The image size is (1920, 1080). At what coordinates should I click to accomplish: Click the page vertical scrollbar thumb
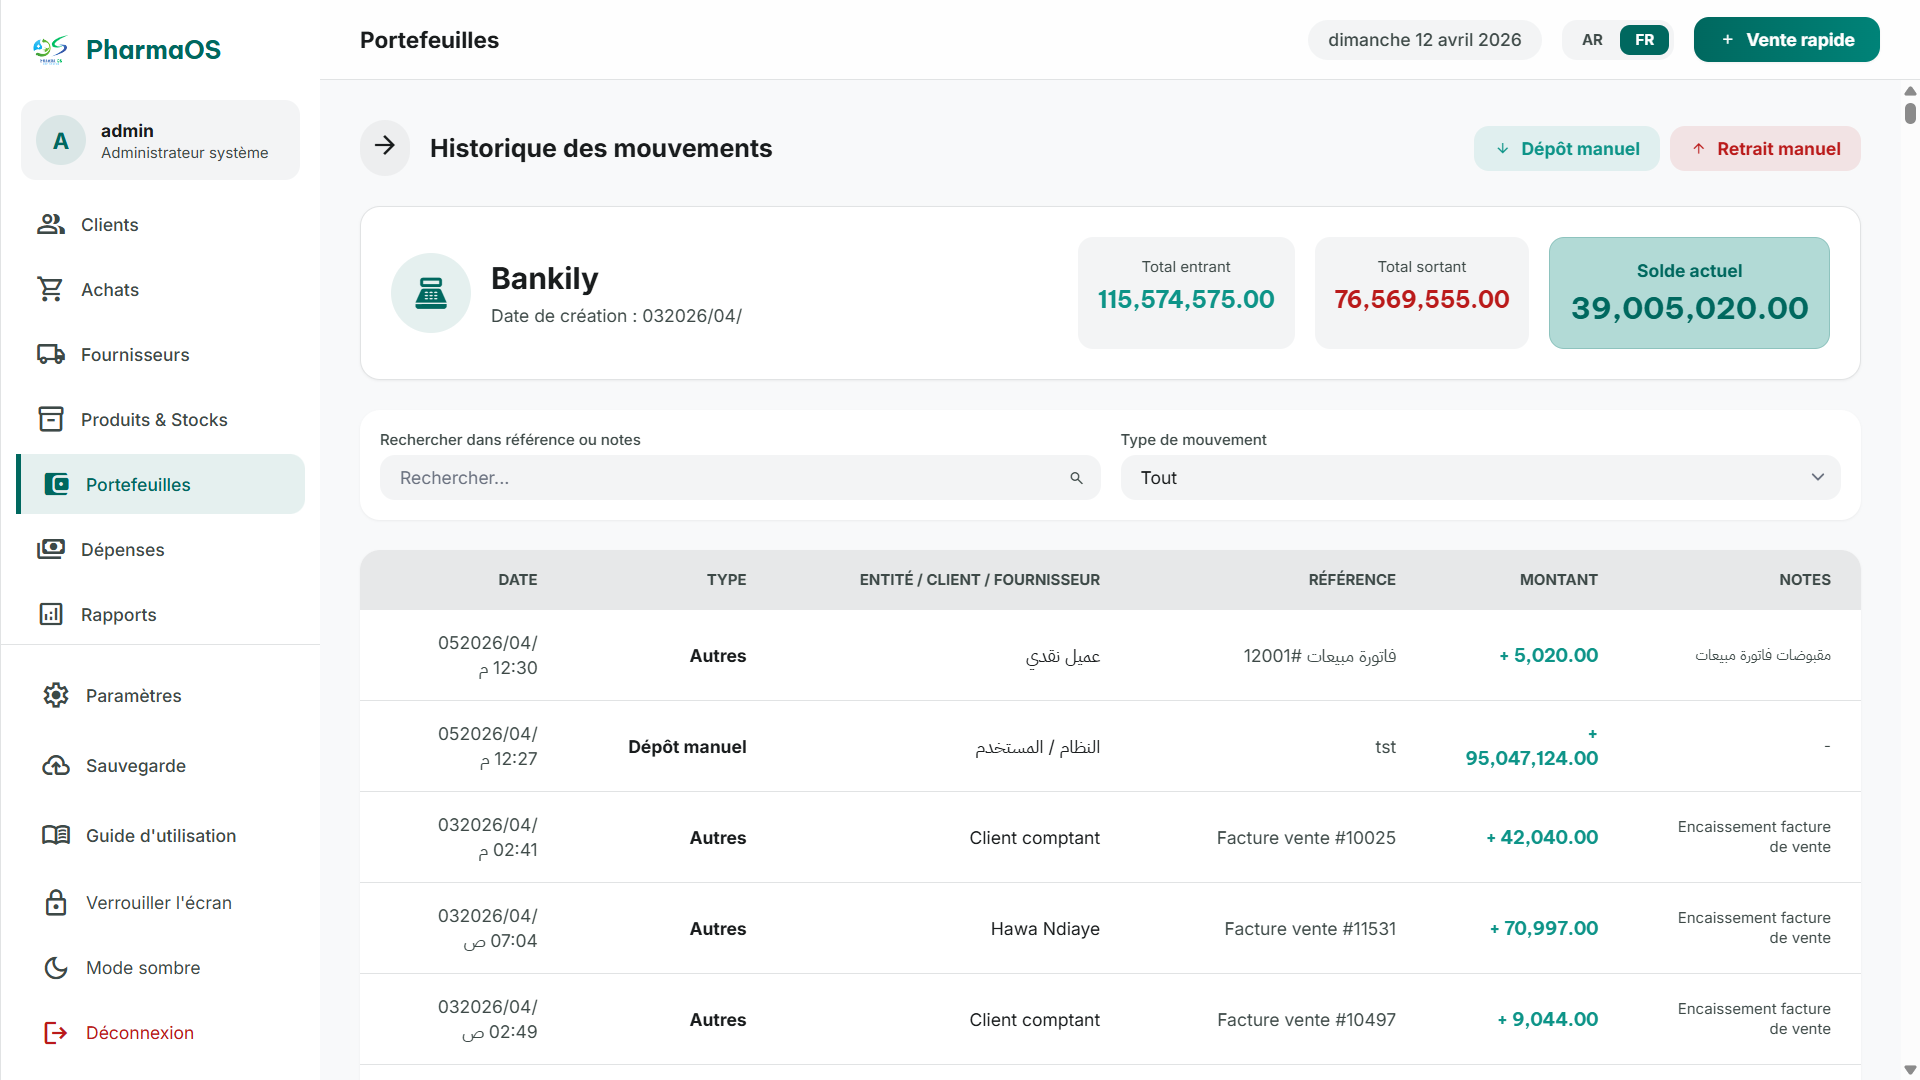click(1910, 113)
